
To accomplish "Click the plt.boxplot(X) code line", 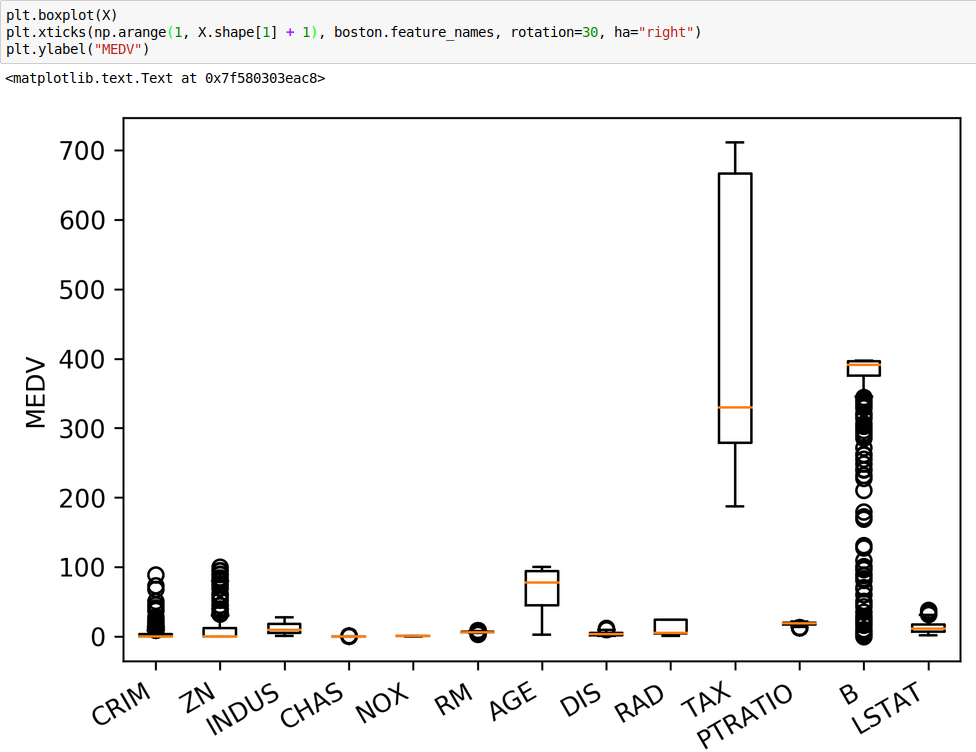I will pos(62,16).
